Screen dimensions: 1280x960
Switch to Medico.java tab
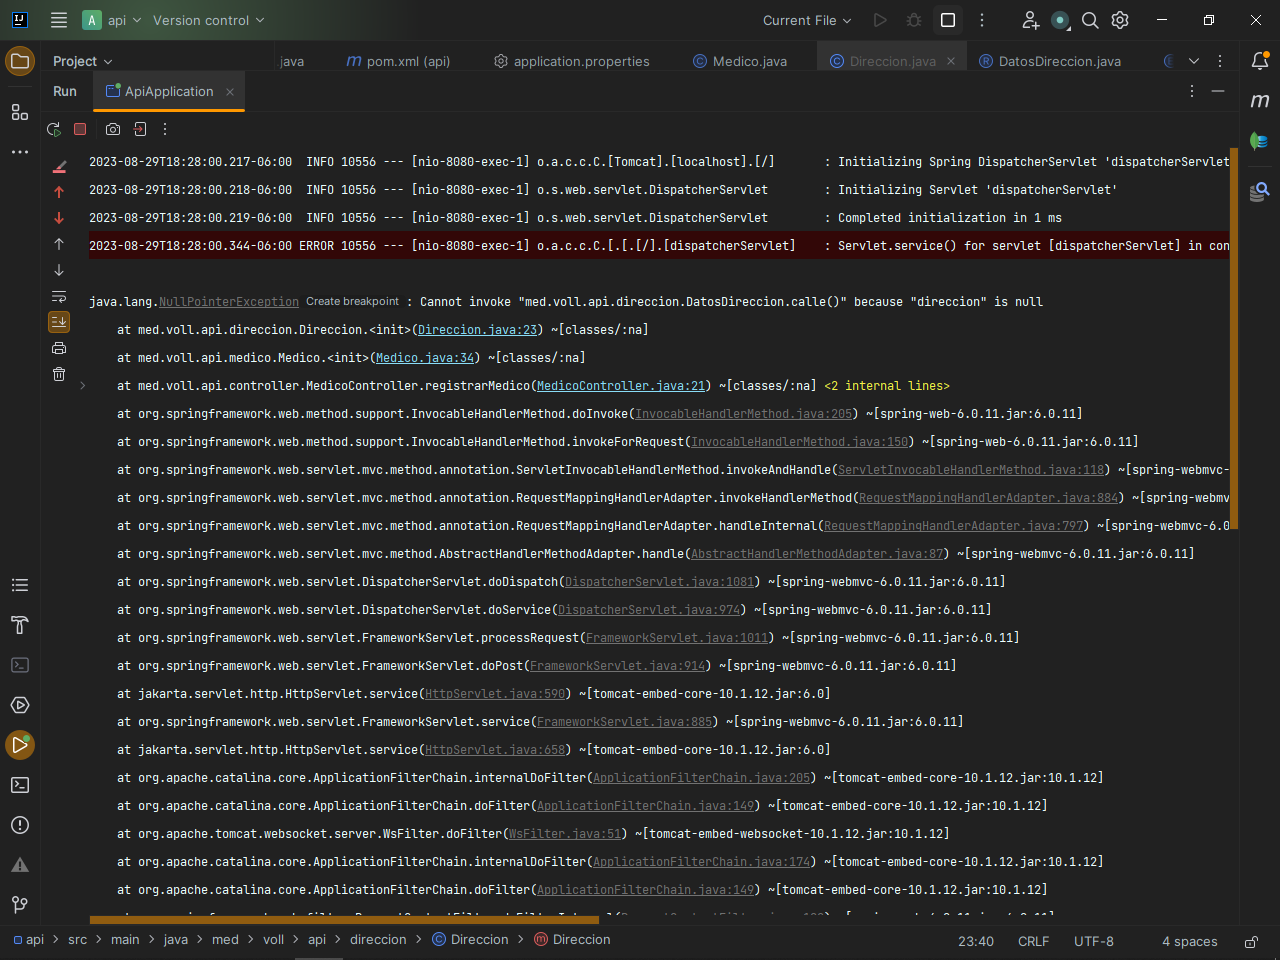(740, 61)
